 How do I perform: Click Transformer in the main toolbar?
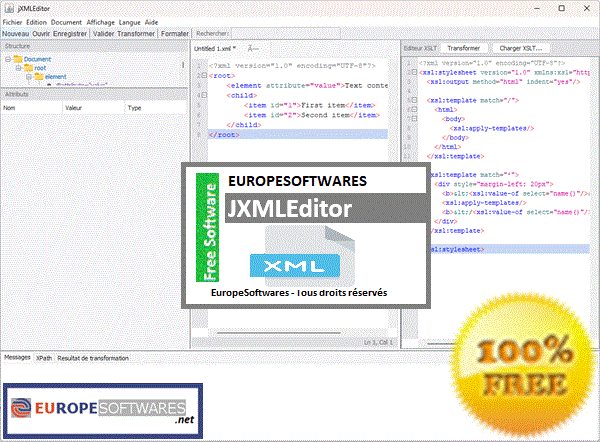(136, 34)
